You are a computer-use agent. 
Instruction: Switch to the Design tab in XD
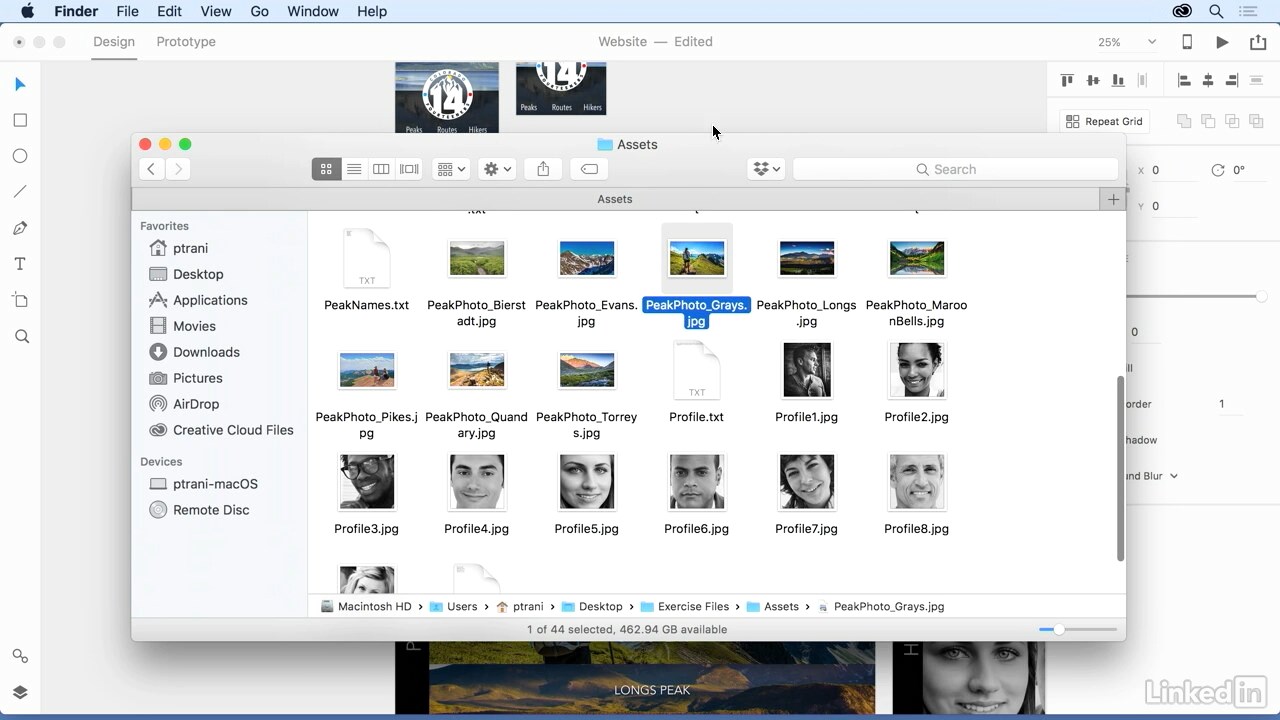[x=114, y=42]
